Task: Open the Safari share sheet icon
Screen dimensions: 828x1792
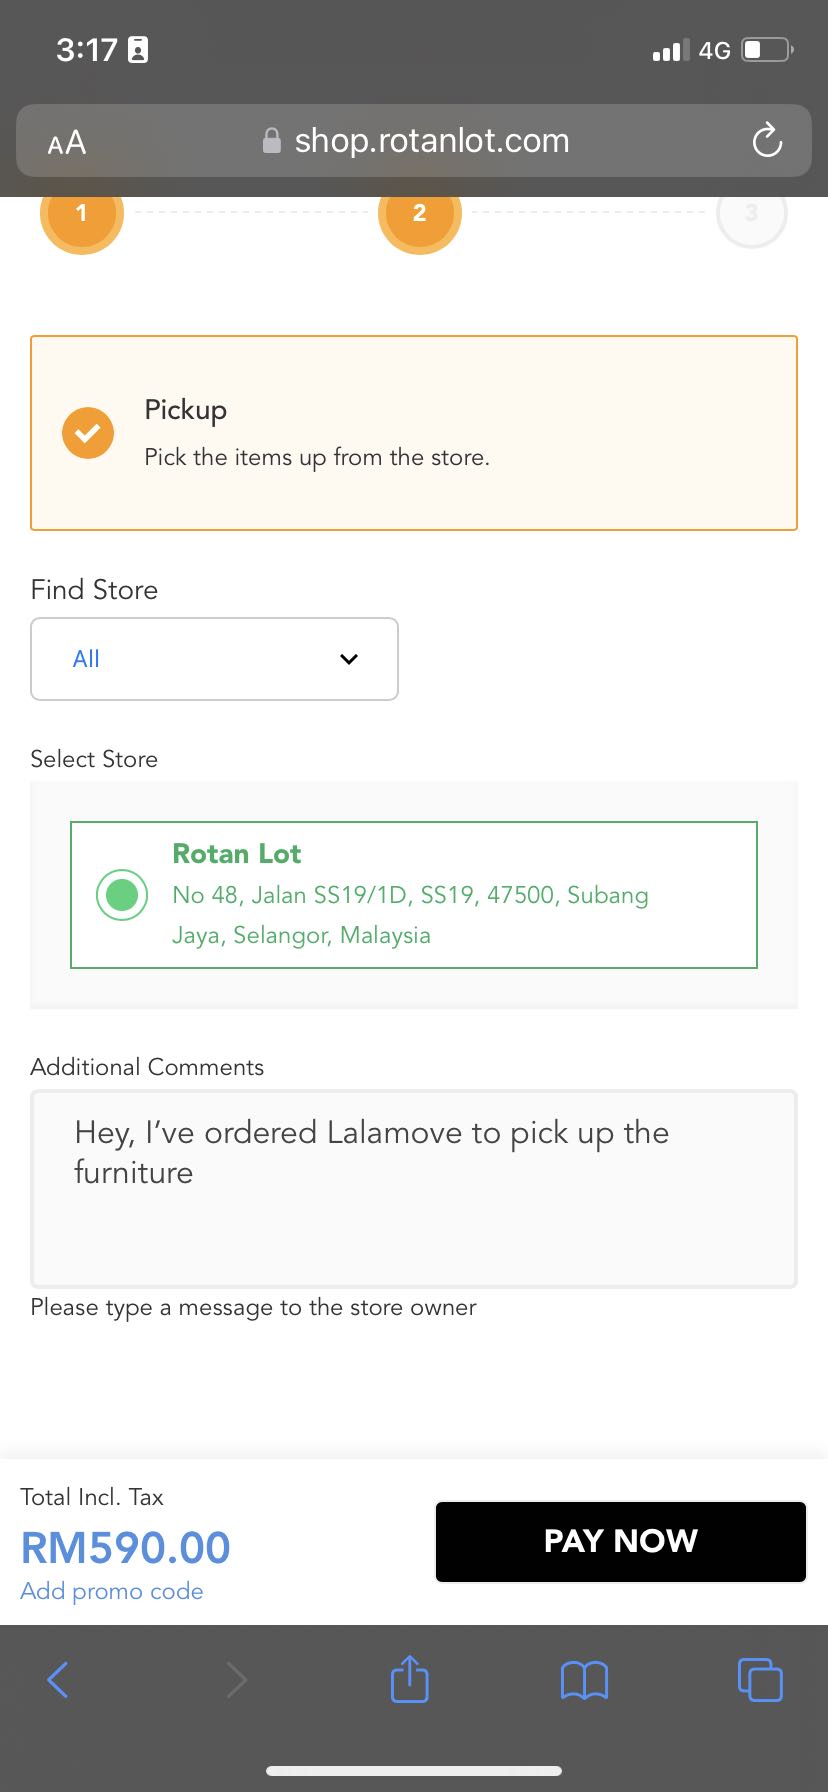Action: (409, 1679)
